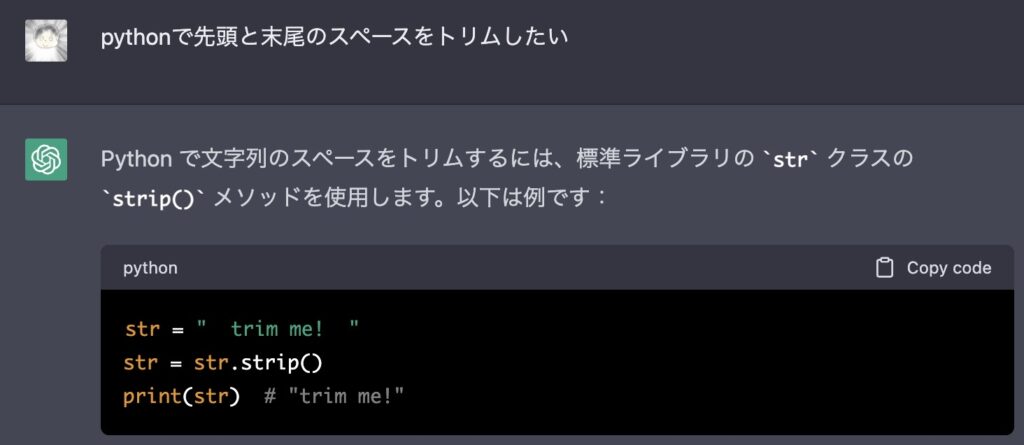The height and width of the screenshot is (445, 1024).
Task: Click the str assignment on the second code line
Action: 141,363
